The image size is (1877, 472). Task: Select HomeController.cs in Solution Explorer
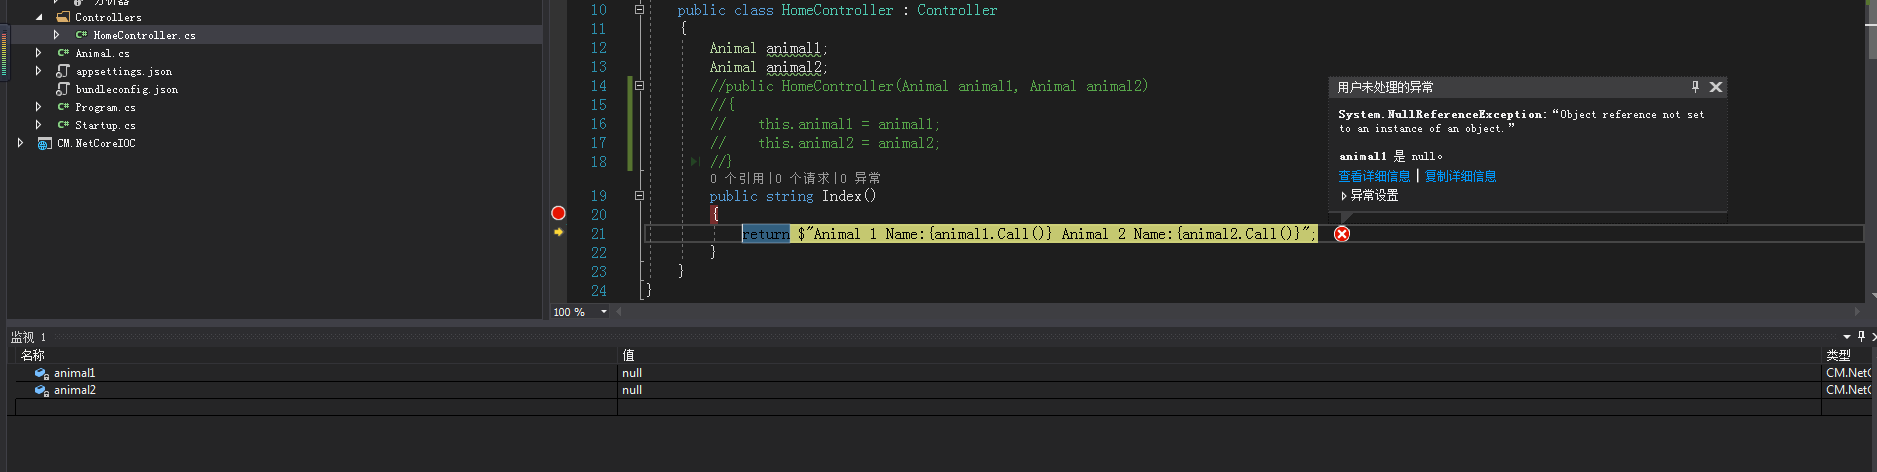coord(144,35)
